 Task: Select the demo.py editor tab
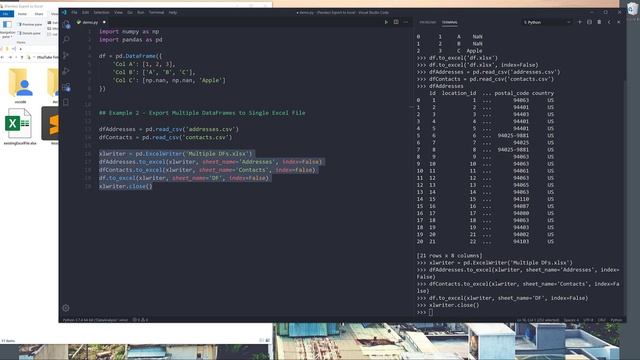91,22
